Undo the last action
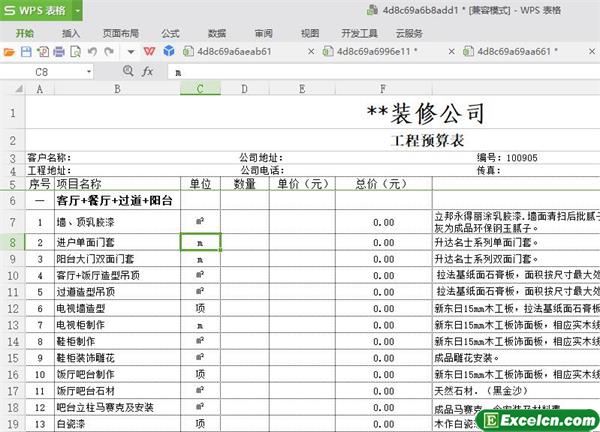Viewport: 600px width, 432px height. pyautogui.click(x=92, y=52)
